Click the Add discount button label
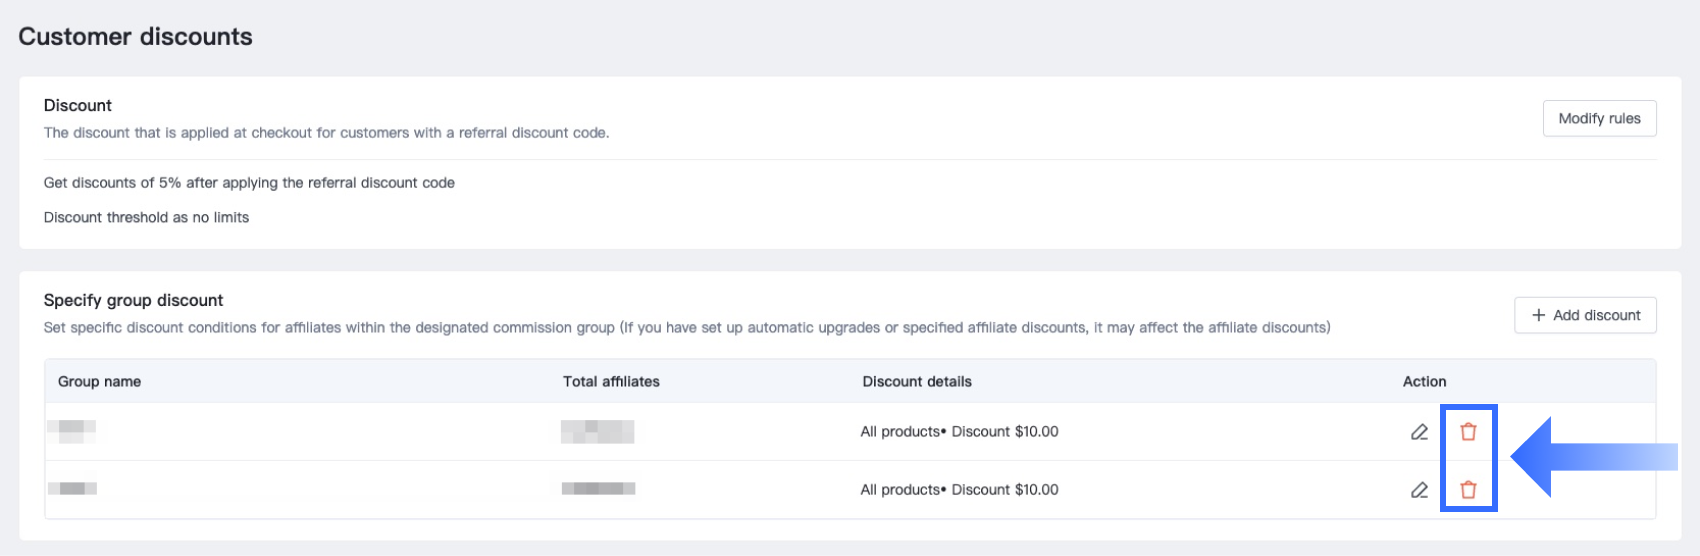 (x=1596, y=315)
